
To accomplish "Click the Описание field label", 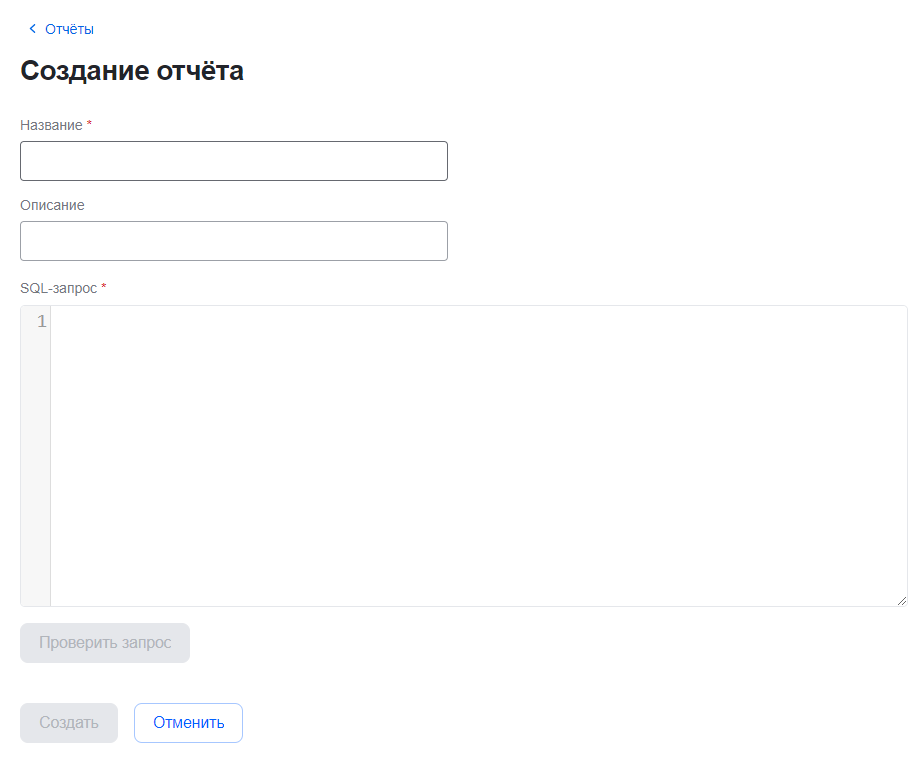I will click(52, 205).
